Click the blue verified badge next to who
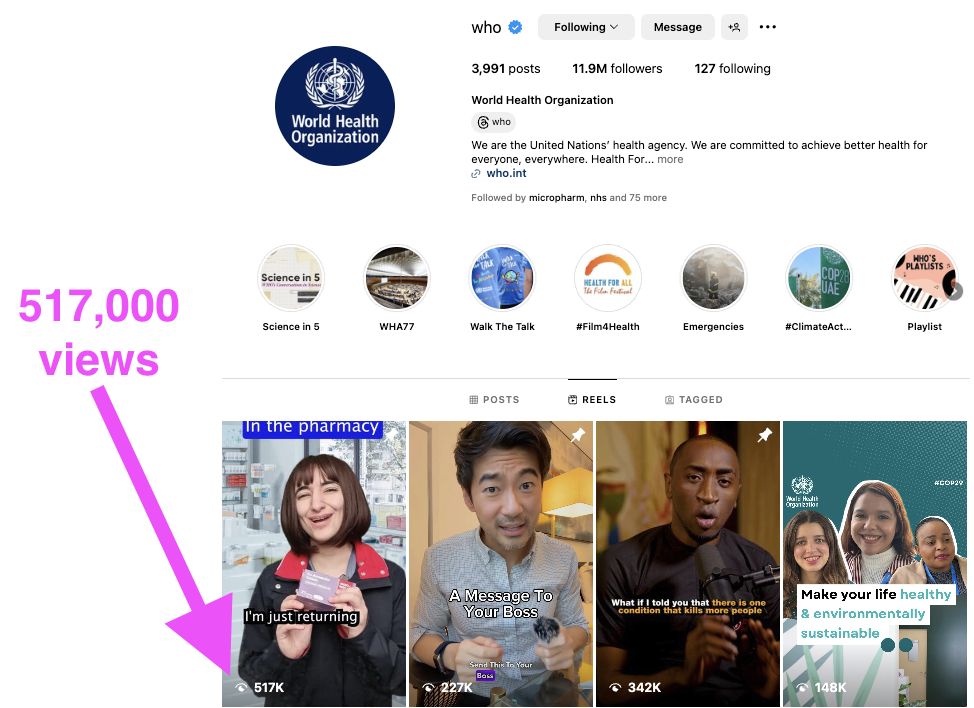This screenshot has height=708, width=974. pyautogui.click(x=513, y=27)
